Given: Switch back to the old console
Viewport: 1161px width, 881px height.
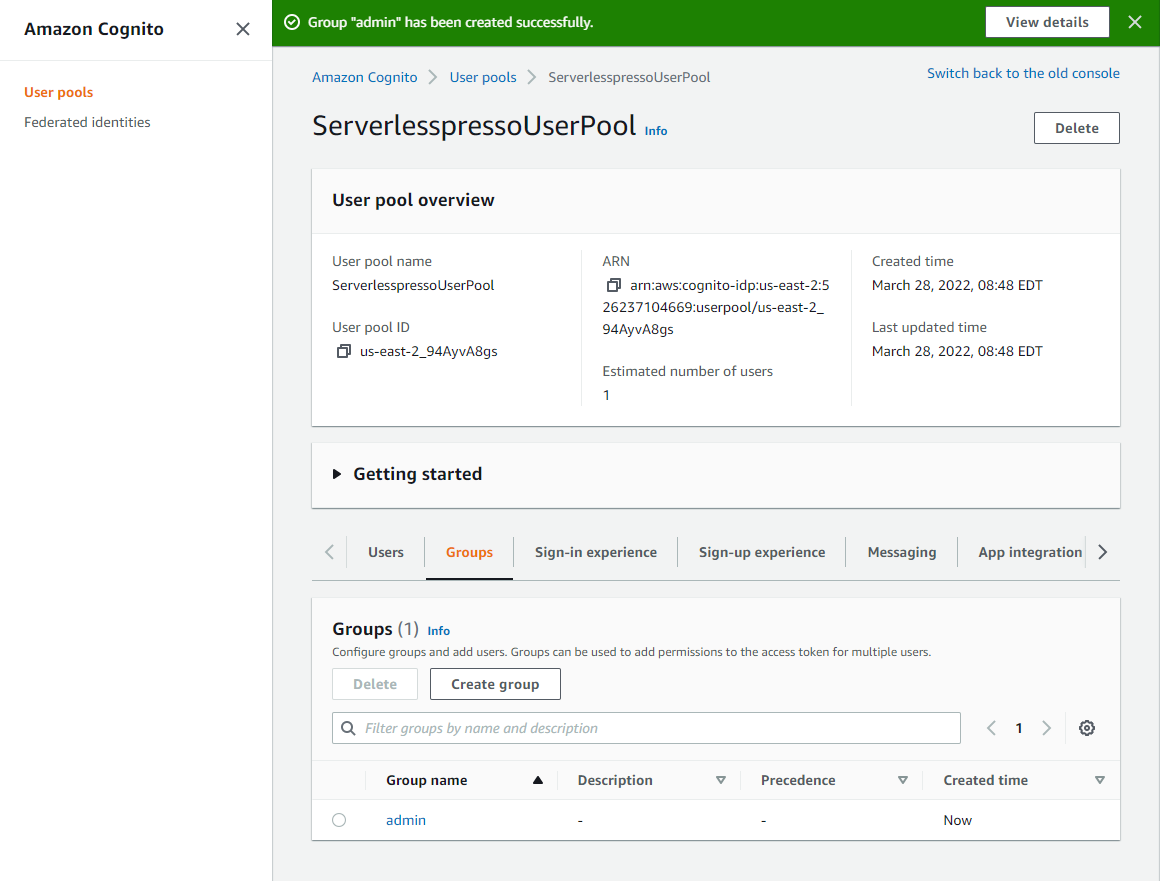Looking at the screenshot, I should pyautogui.click(x=1023, y=73).
